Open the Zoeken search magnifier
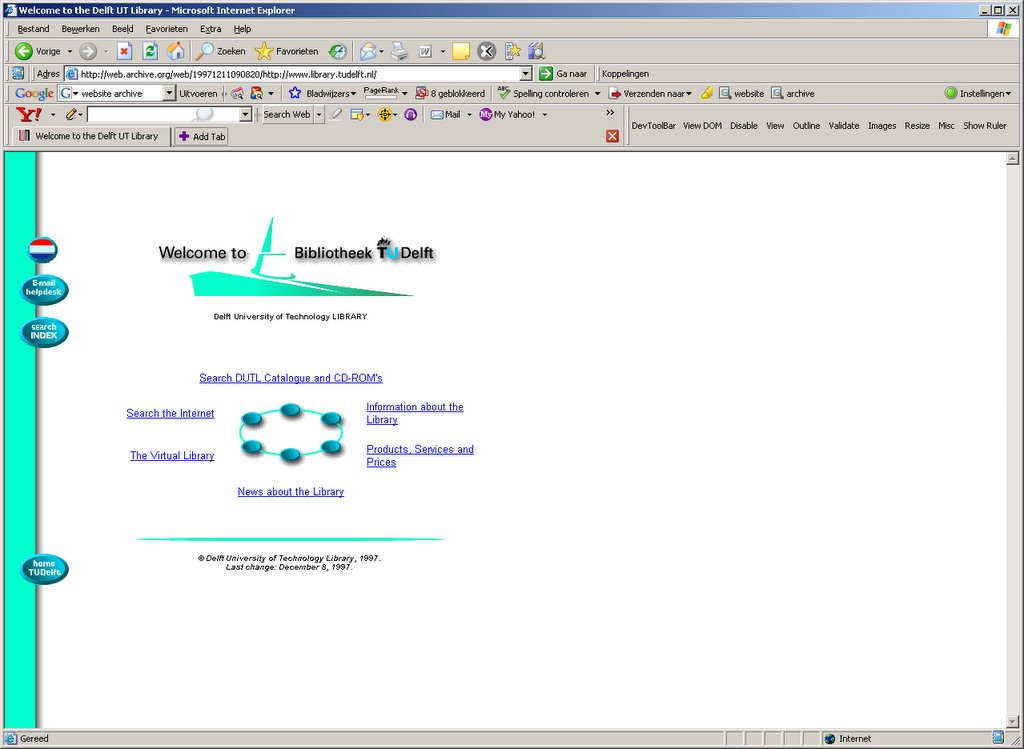The width and height of the screenshot is (1024, 749). [221, 51]
